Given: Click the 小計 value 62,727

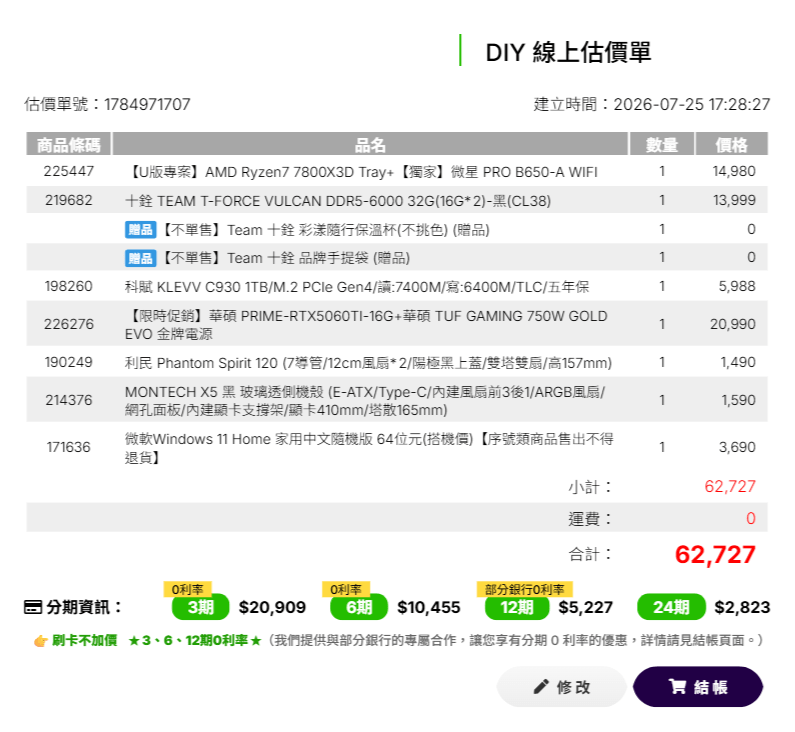Looking at the screenshot, I should 730,487.
